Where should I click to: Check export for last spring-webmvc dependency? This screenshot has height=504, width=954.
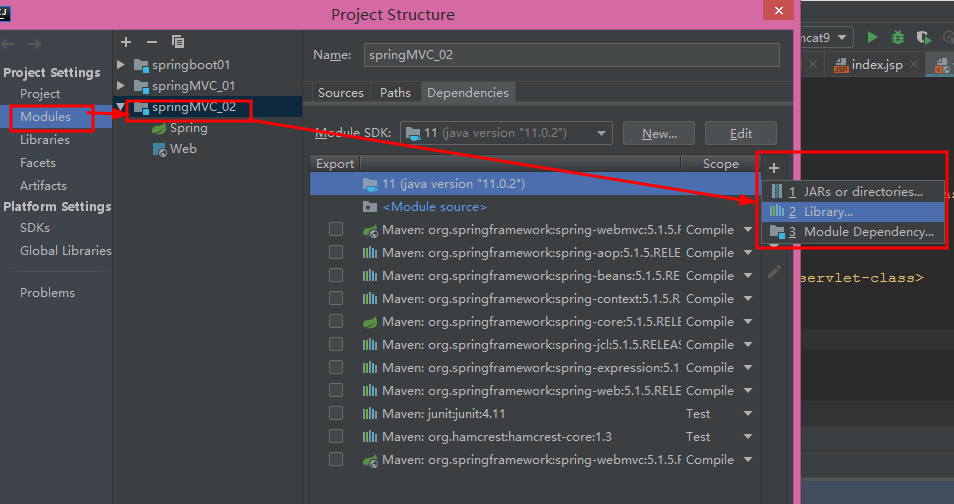click(x=336, y=460)
